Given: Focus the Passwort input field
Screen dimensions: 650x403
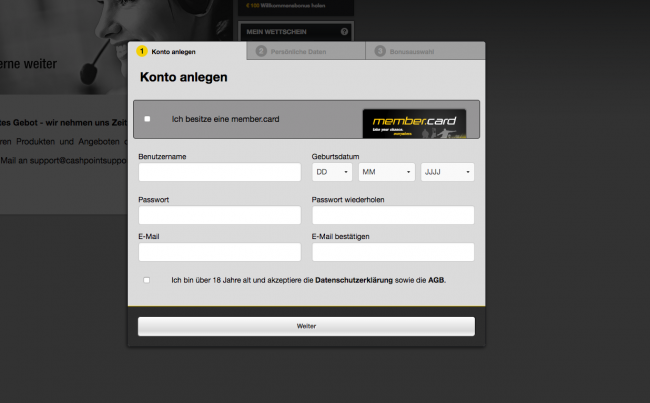Looking at the screenshot, I should tap(219, 215).
